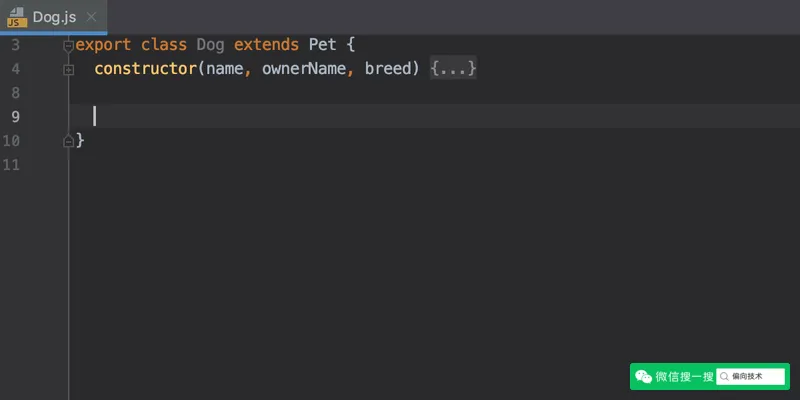Click the constructor keyword

[x=145, y=68]
